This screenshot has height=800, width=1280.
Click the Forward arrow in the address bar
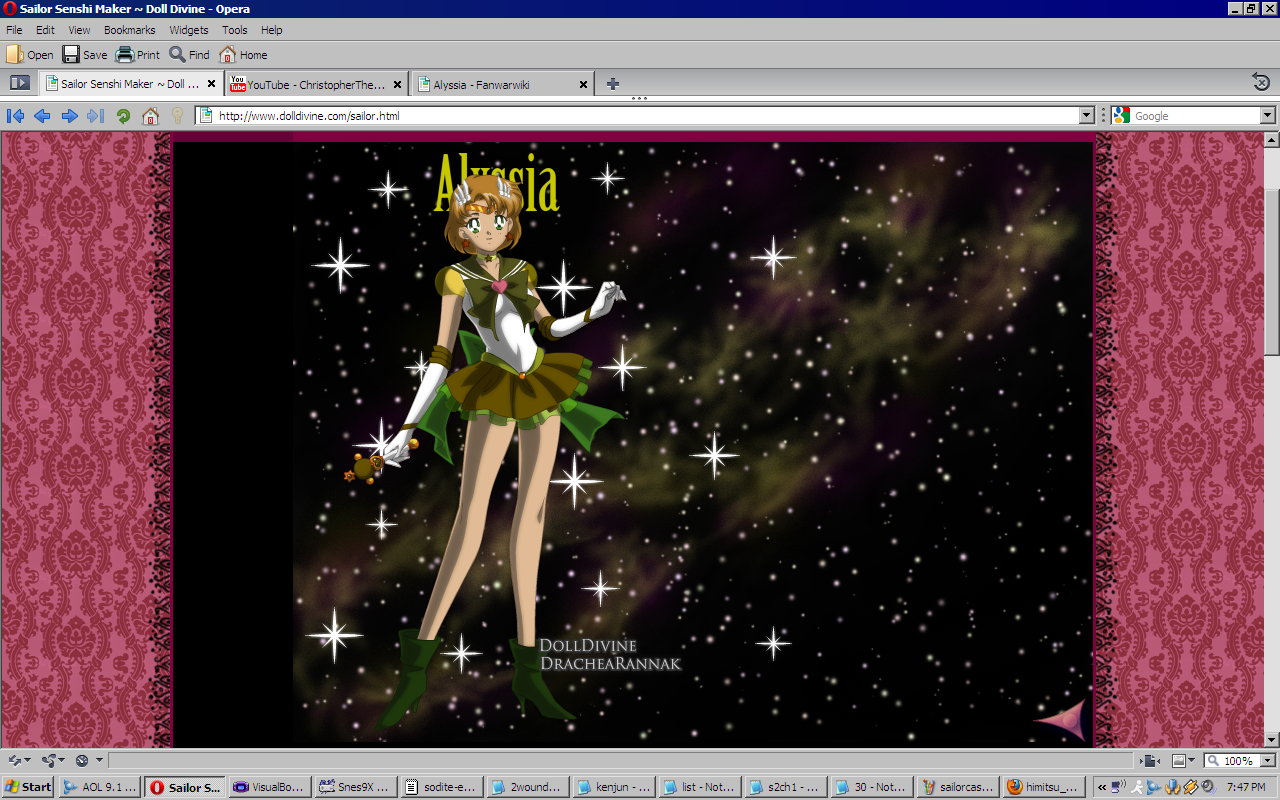[x=69, y=116]
